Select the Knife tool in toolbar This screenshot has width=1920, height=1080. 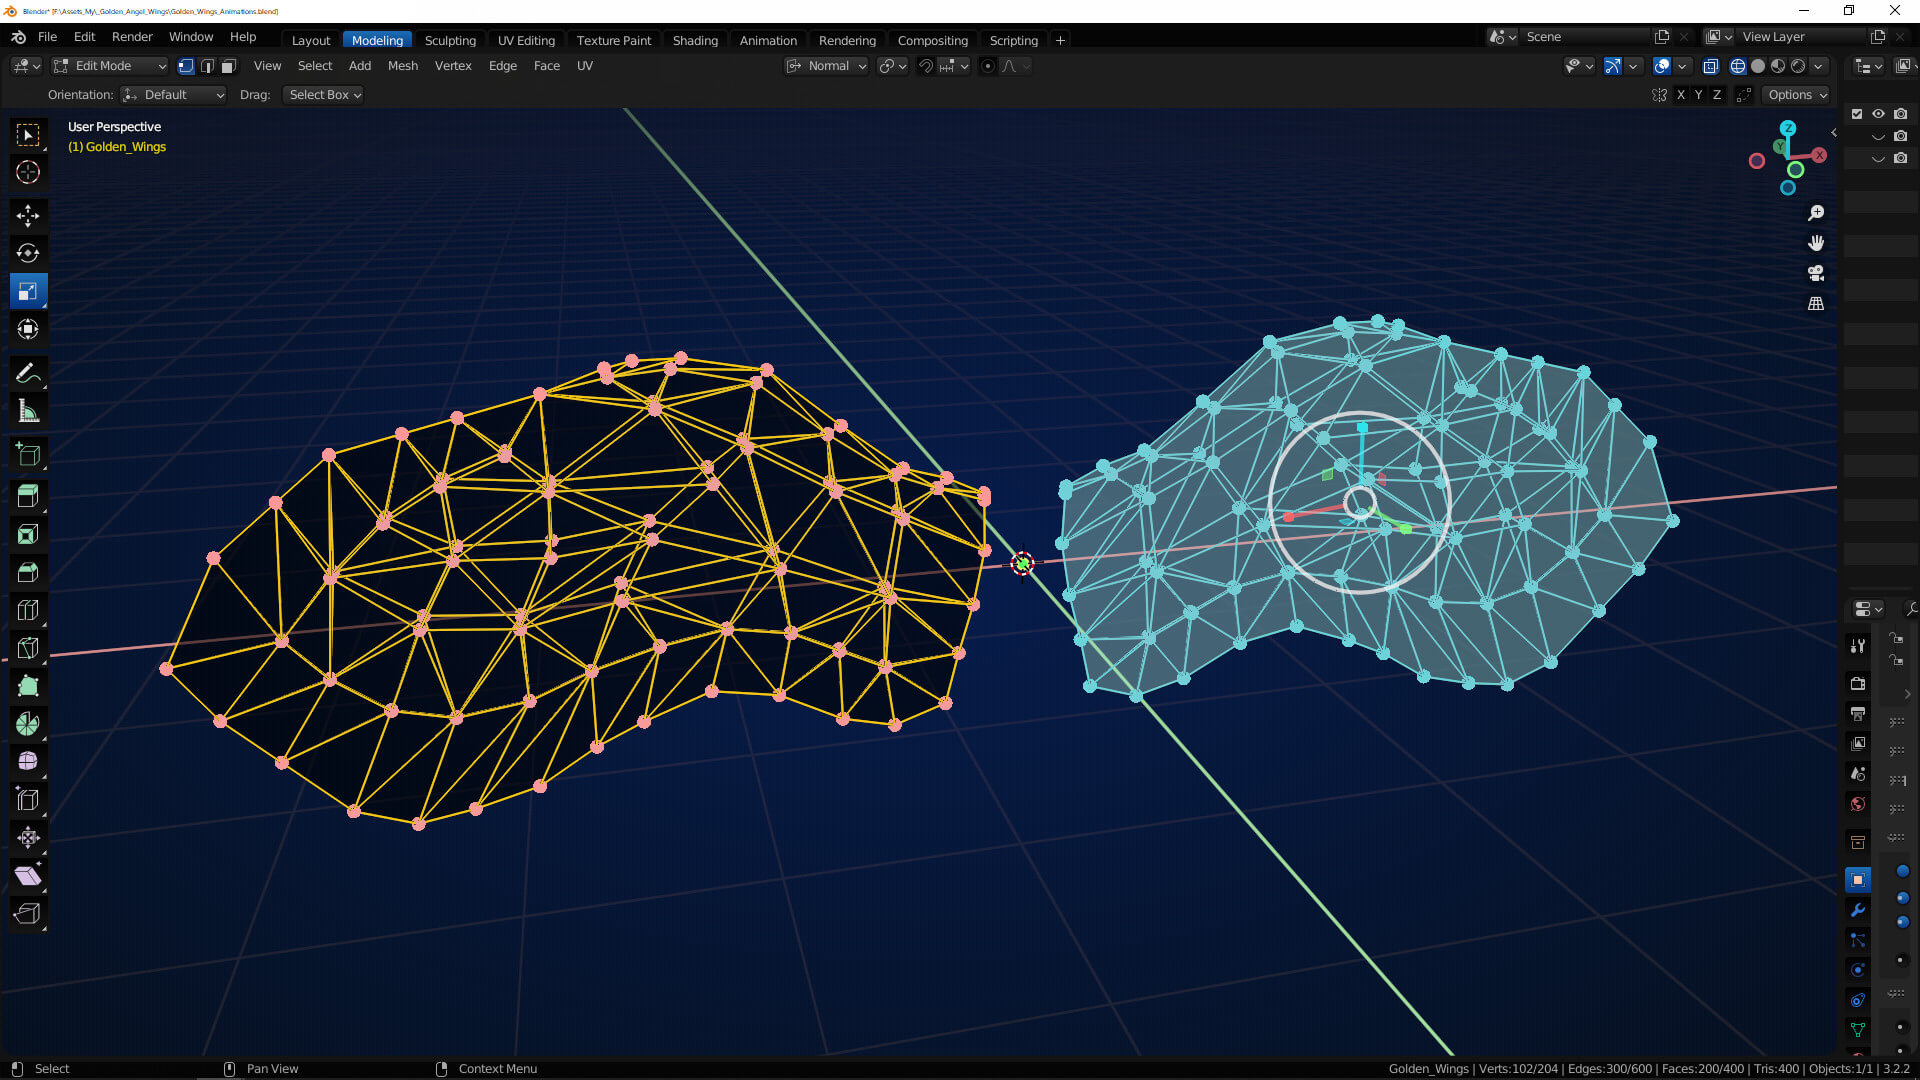pos(28,647)
